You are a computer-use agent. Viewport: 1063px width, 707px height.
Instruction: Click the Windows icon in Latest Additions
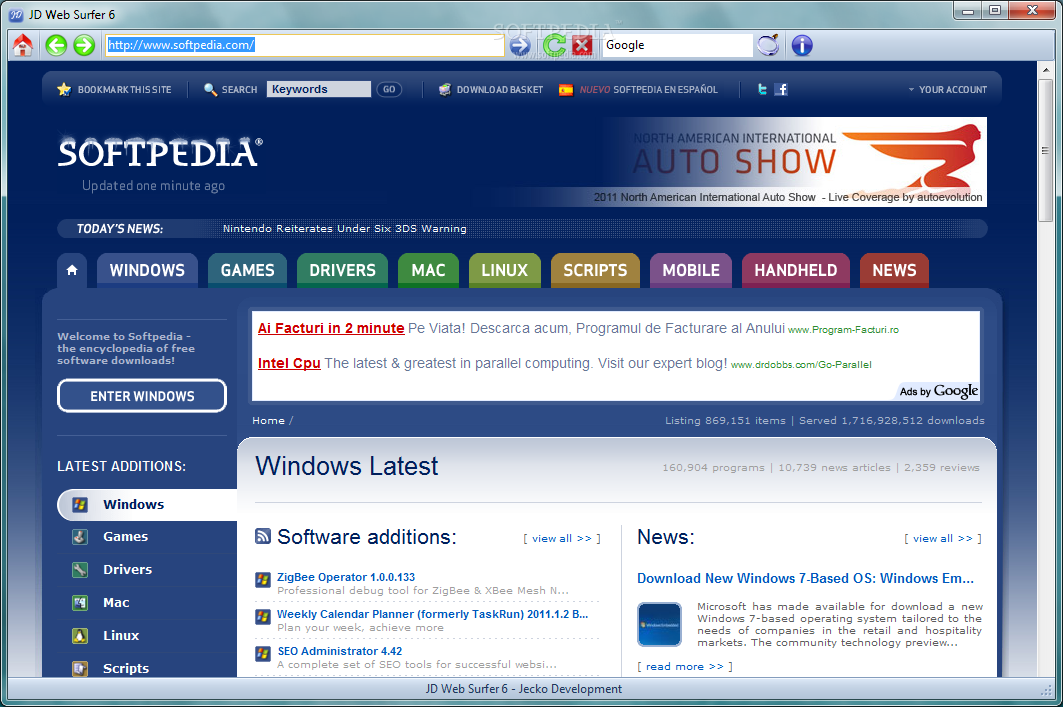(80, 504)
